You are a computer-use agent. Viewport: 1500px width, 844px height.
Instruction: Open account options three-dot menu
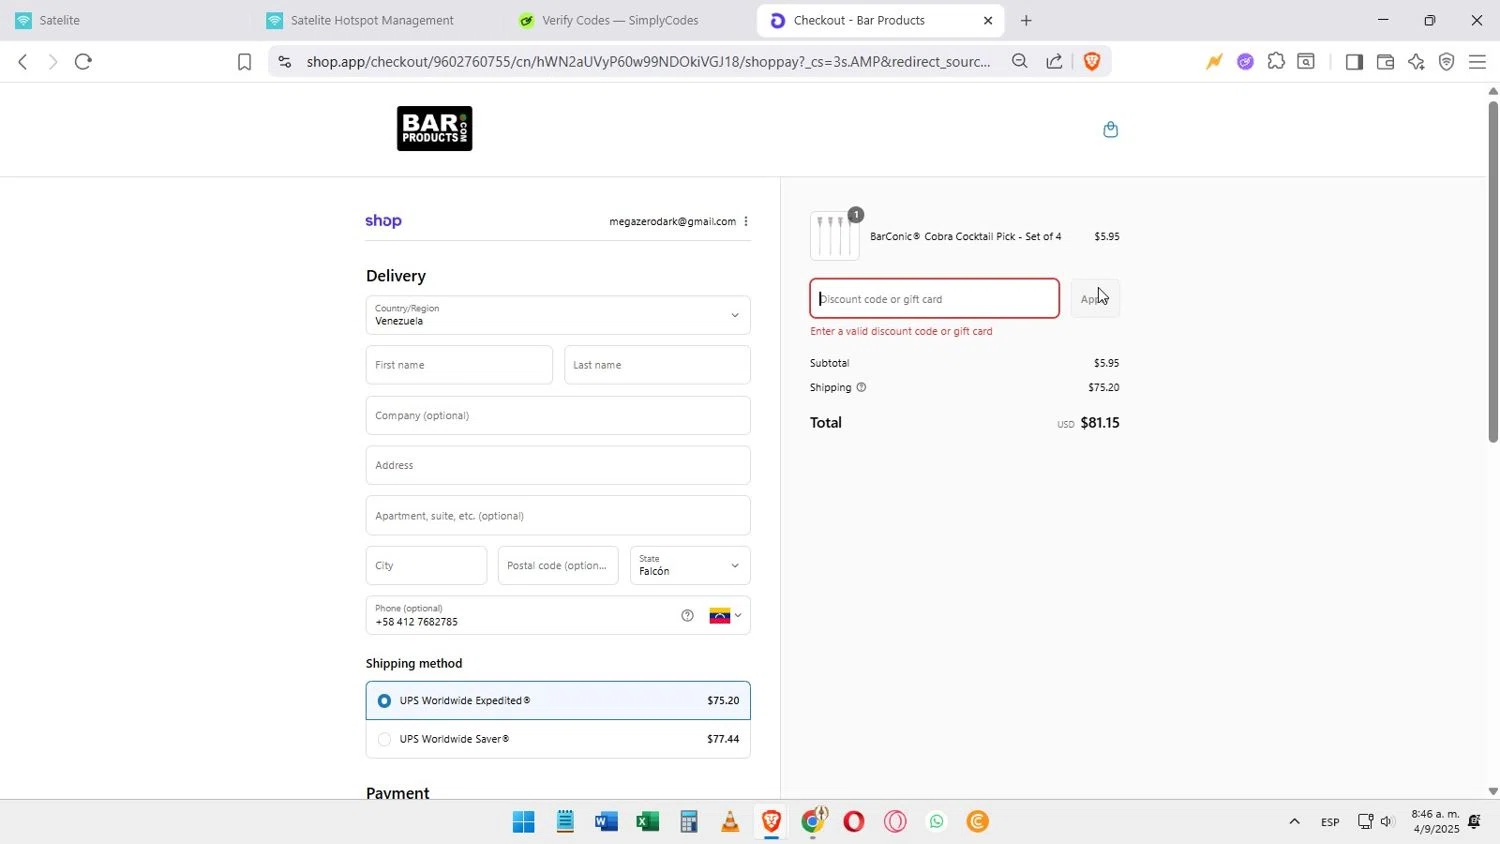746,221
